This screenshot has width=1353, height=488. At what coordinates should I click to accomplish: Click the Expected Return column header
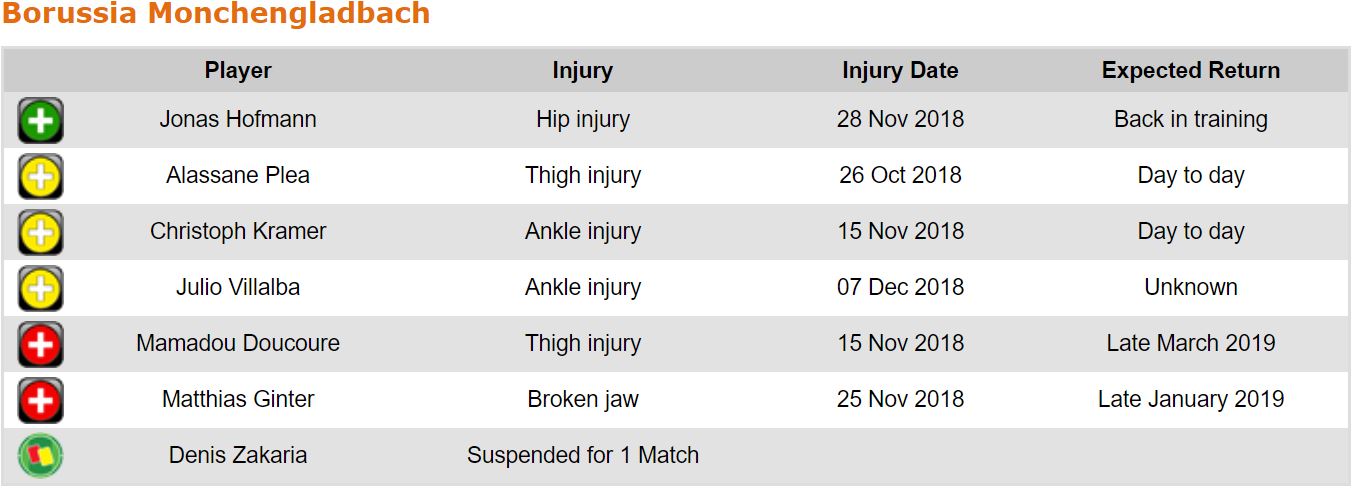(1190, 70)
